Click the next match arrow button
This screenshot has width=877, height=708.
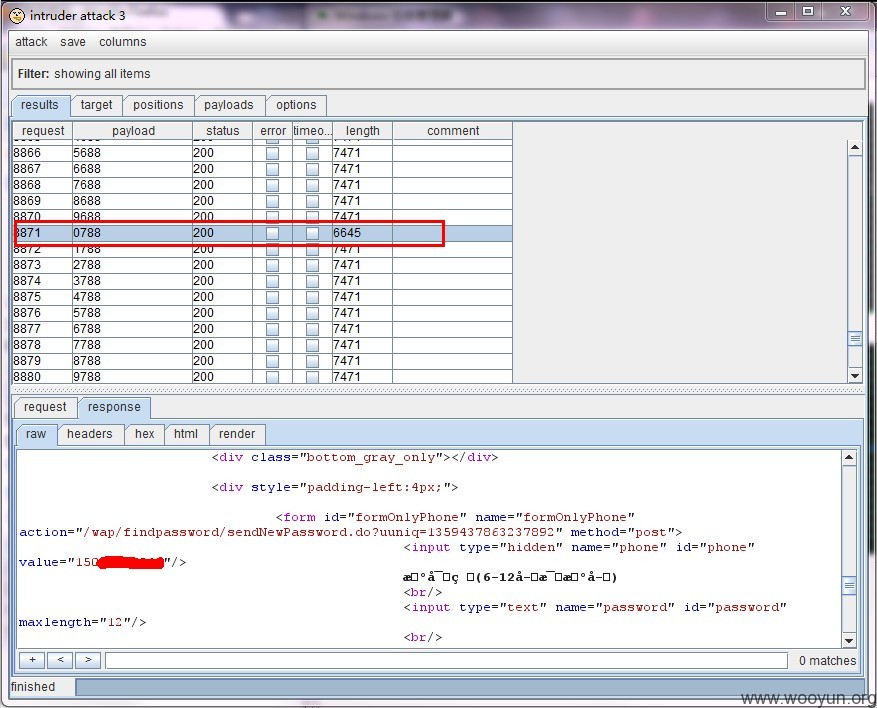coord(88,660)
